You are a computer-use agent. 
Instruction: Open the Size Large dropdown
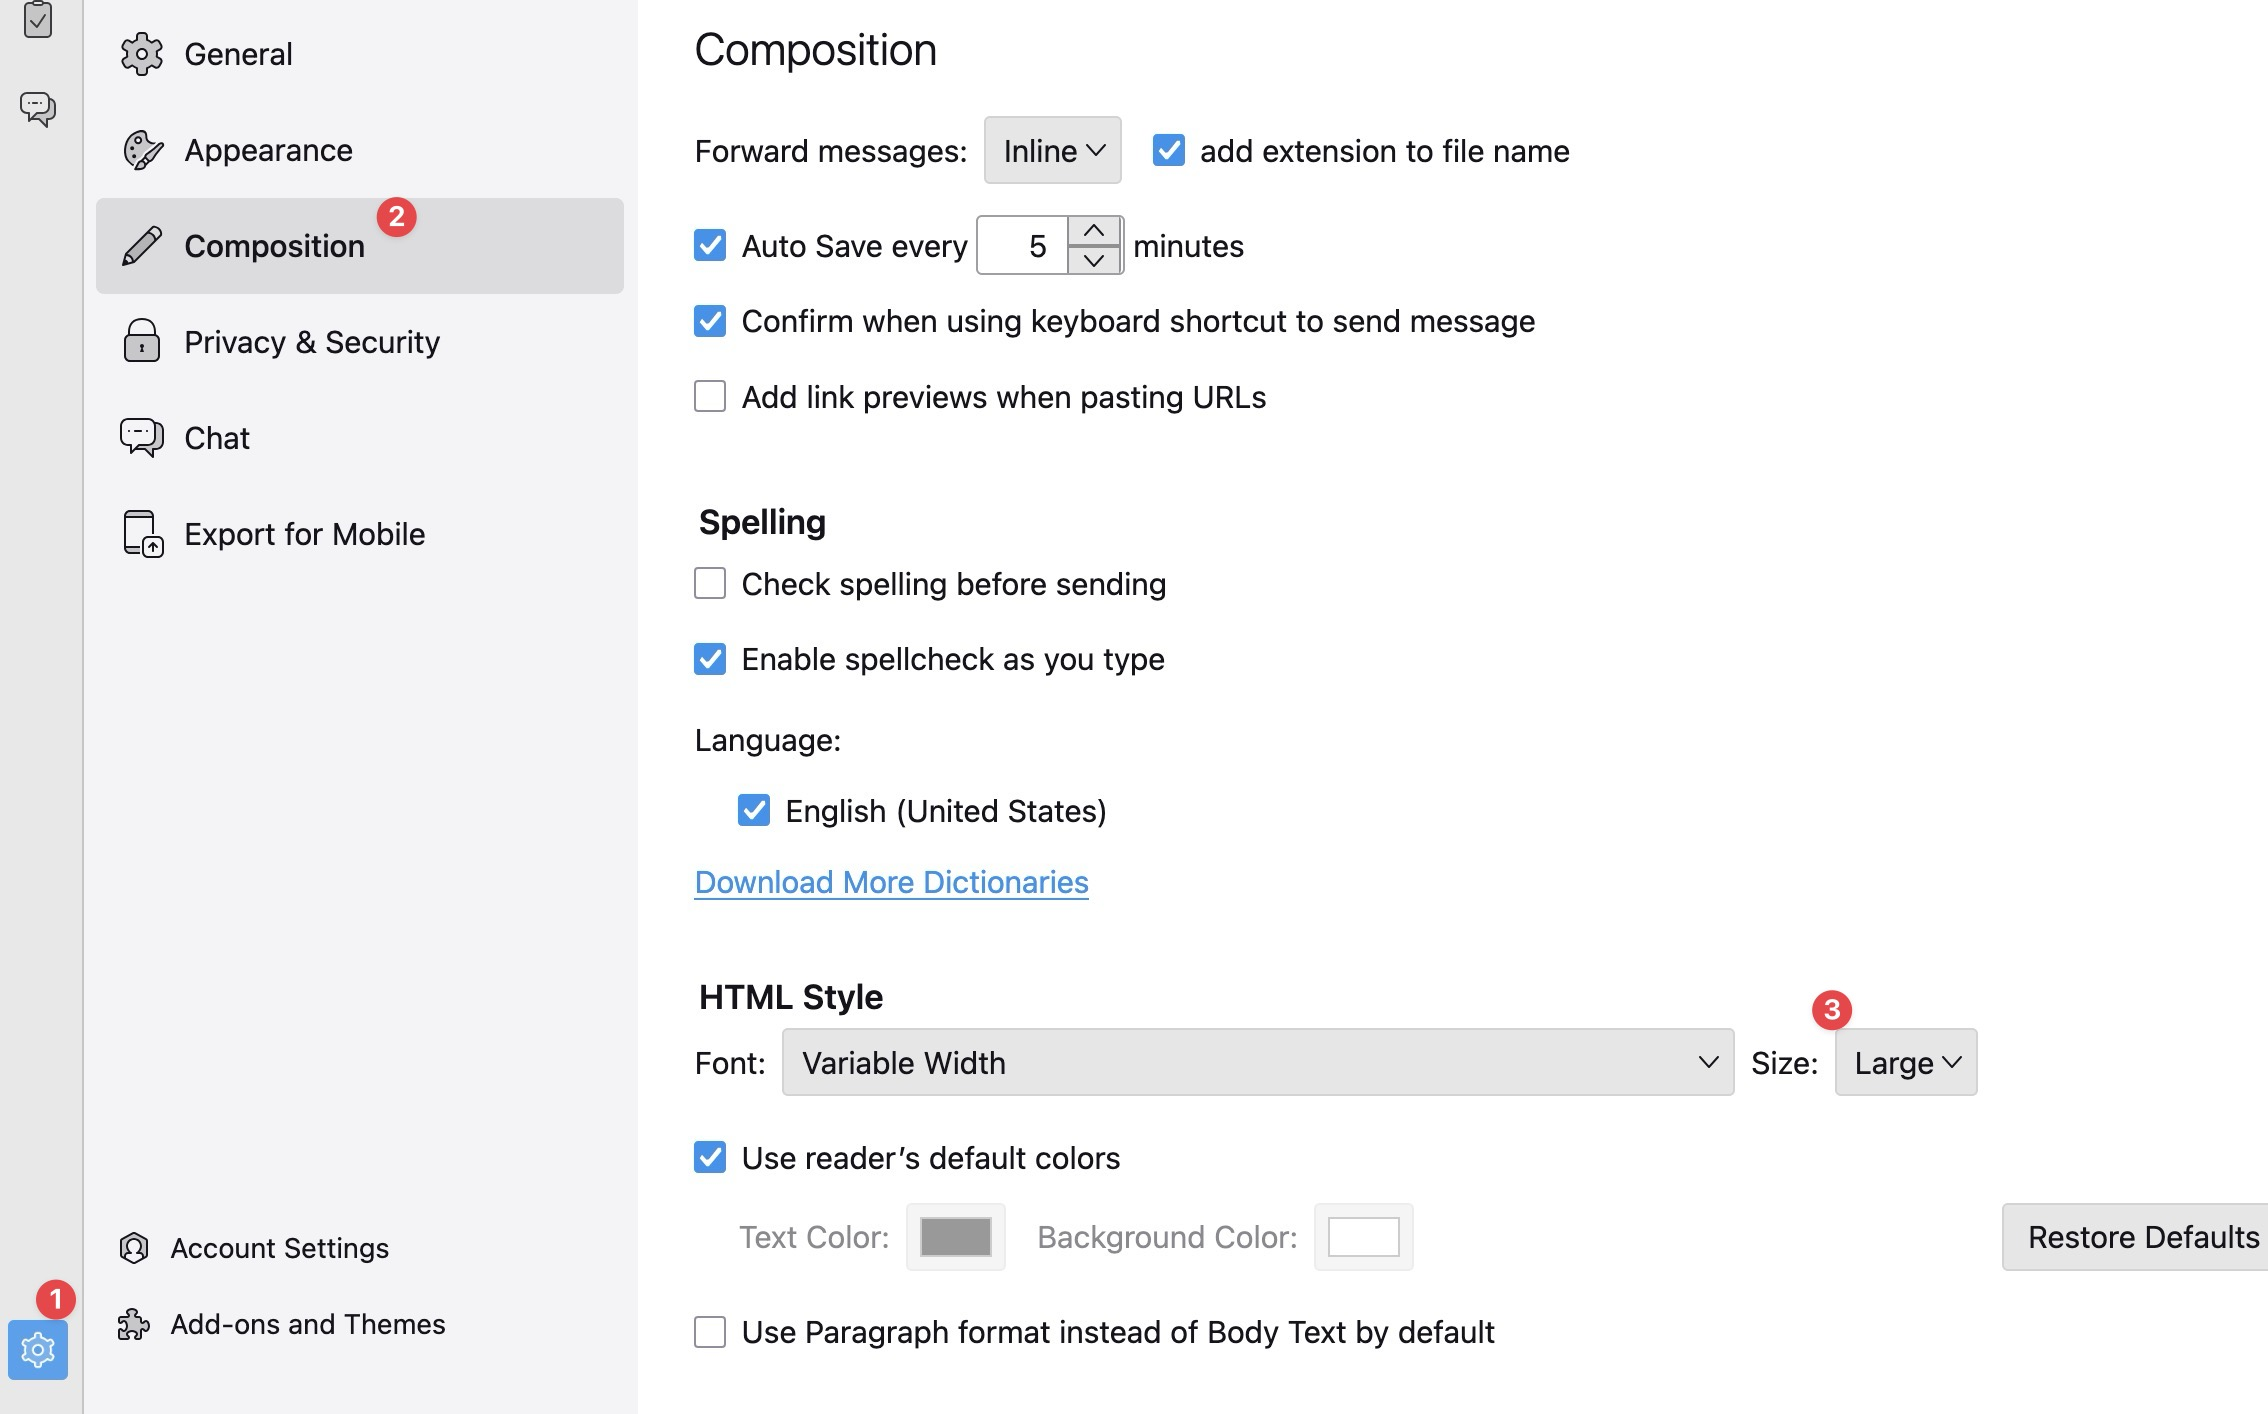1905,1062
